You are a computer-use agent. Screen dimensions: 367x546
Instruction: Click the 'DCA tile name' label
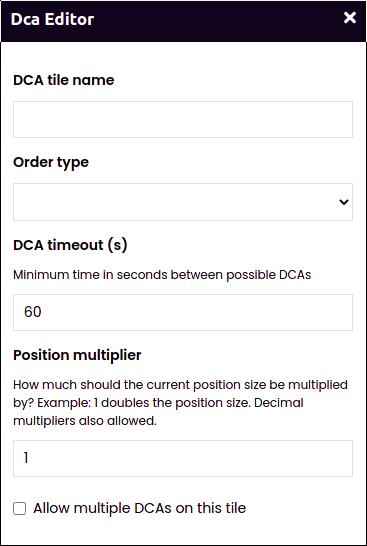click(64, 80)
